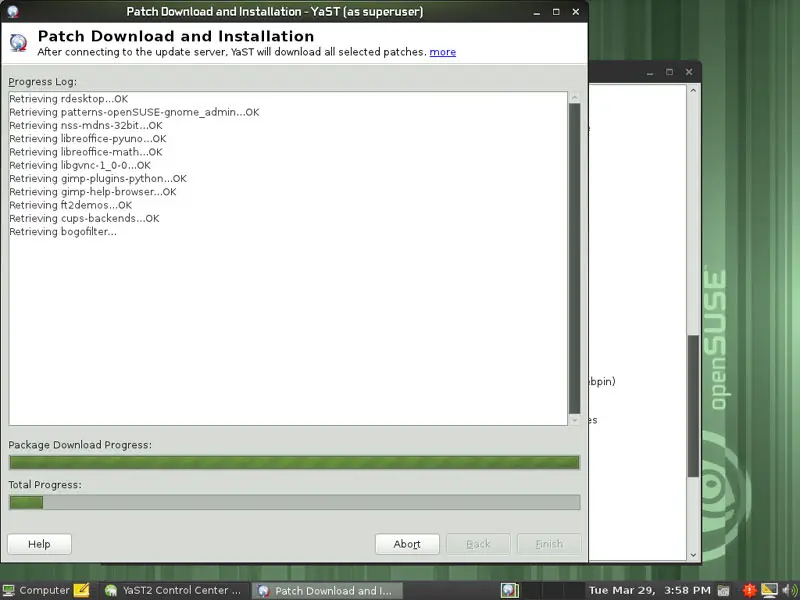The image size is (800, 600).
Task: Close the background YaST2 Control Center window
Action: [689, 72]
